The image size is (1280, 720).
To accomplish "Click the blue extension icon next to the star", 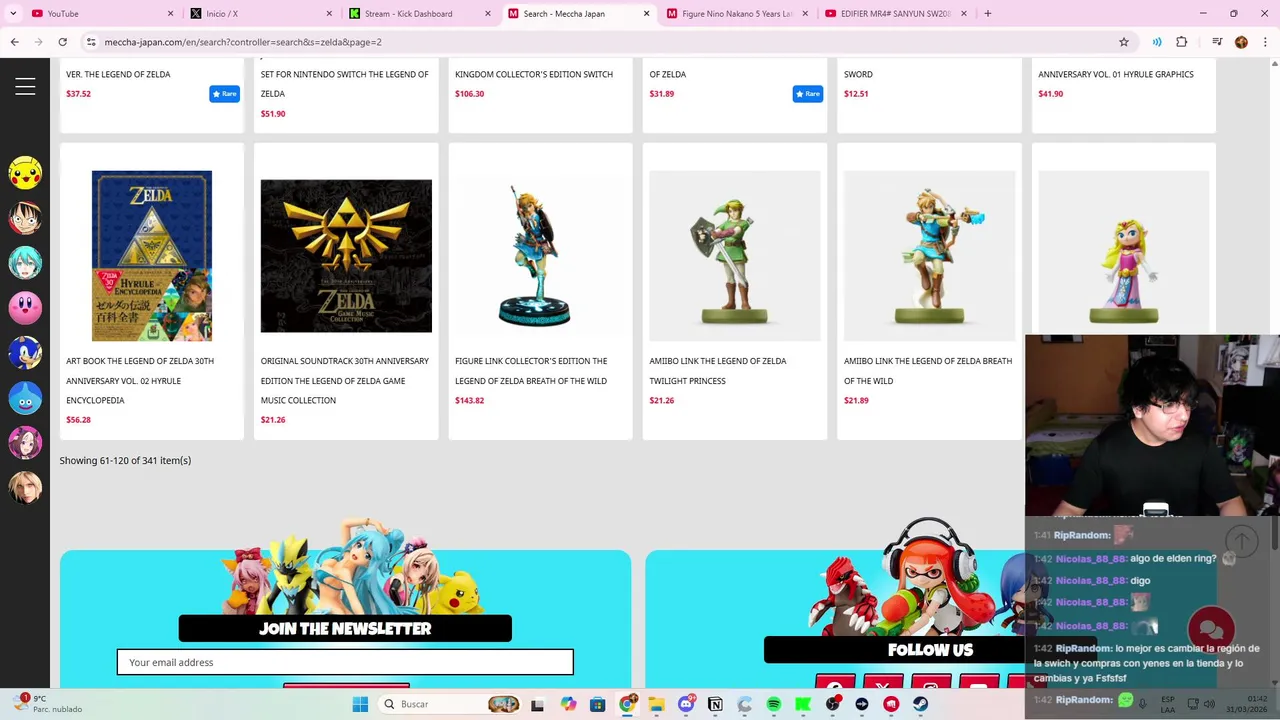I will coord(1157,42).
